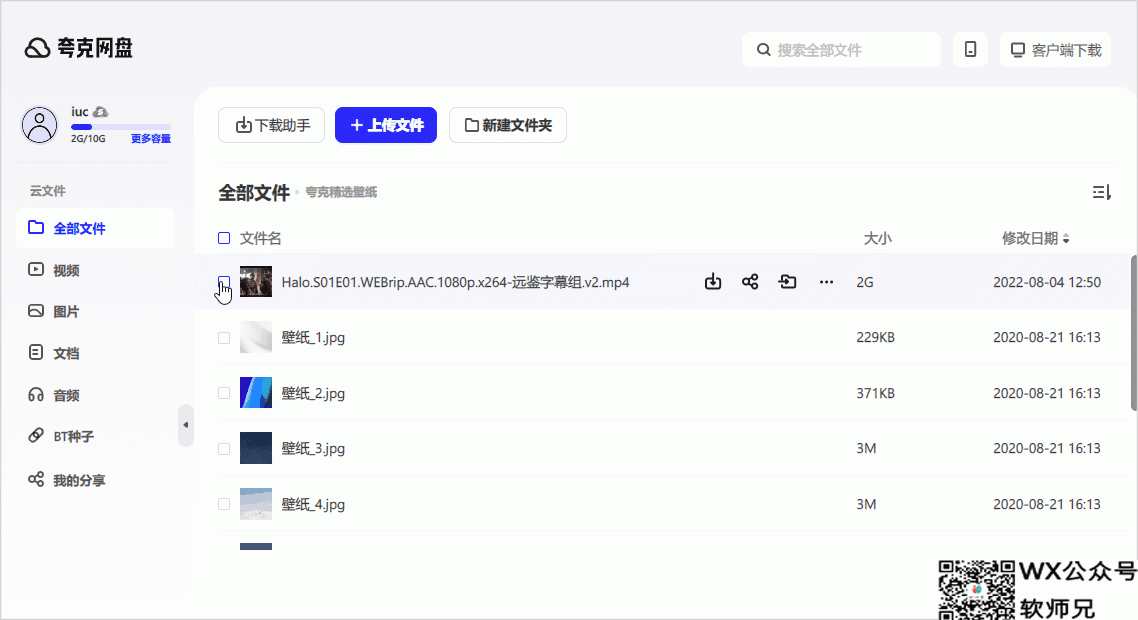Click the move/transfer icon on Halo row
The width and height of the screenshot is (1138, 620).
tap(787, 282)
